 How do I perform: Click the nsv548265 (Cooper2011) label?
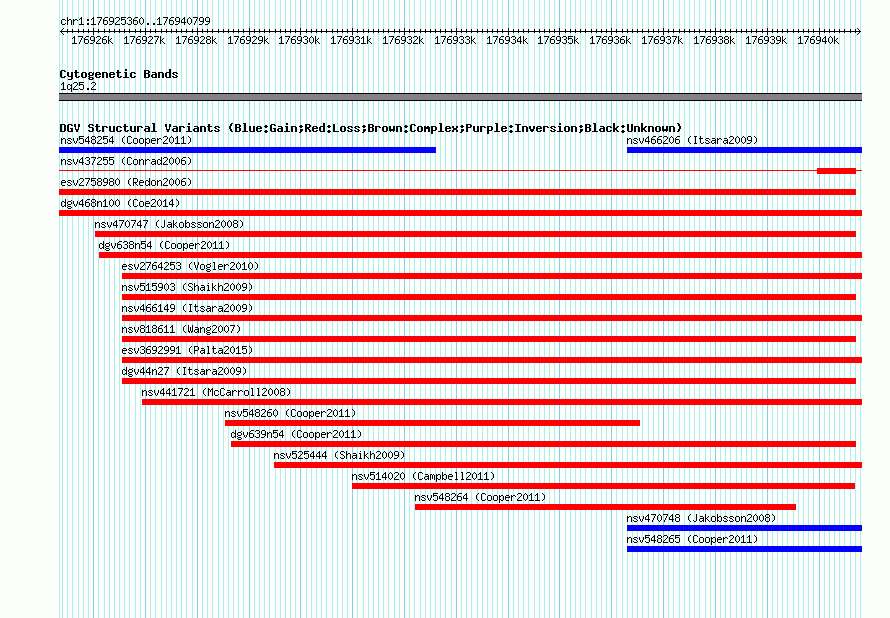[x=692, y=539]
